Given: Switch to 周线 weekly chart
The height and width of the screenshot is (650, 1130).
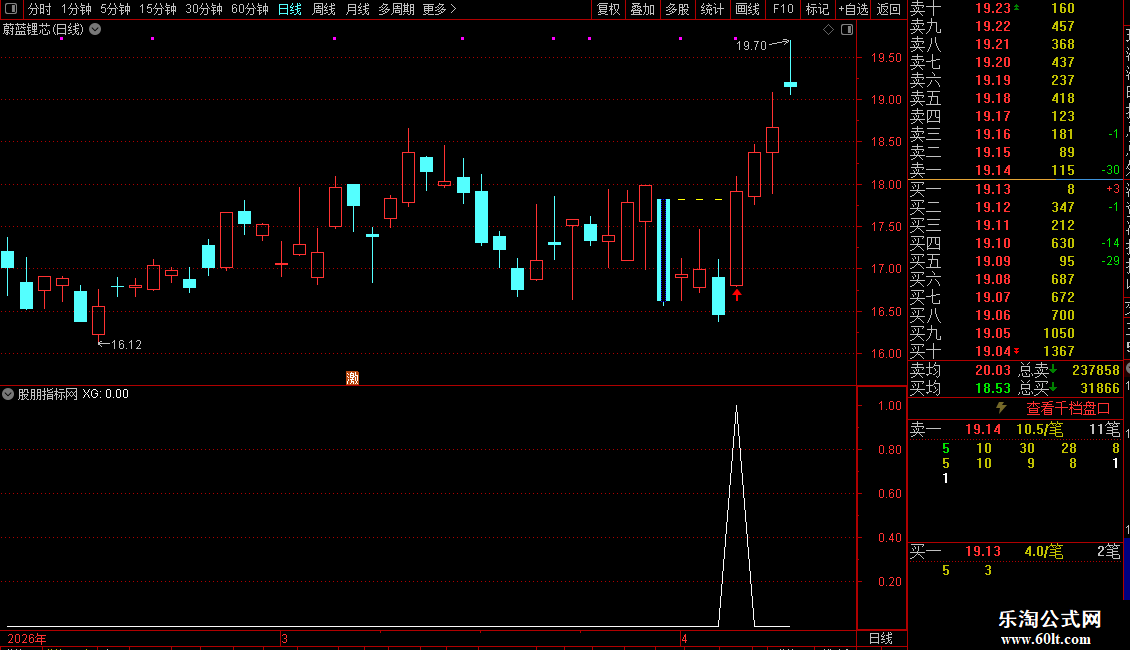Looking at the screenshot, I should tap(324, 9).
